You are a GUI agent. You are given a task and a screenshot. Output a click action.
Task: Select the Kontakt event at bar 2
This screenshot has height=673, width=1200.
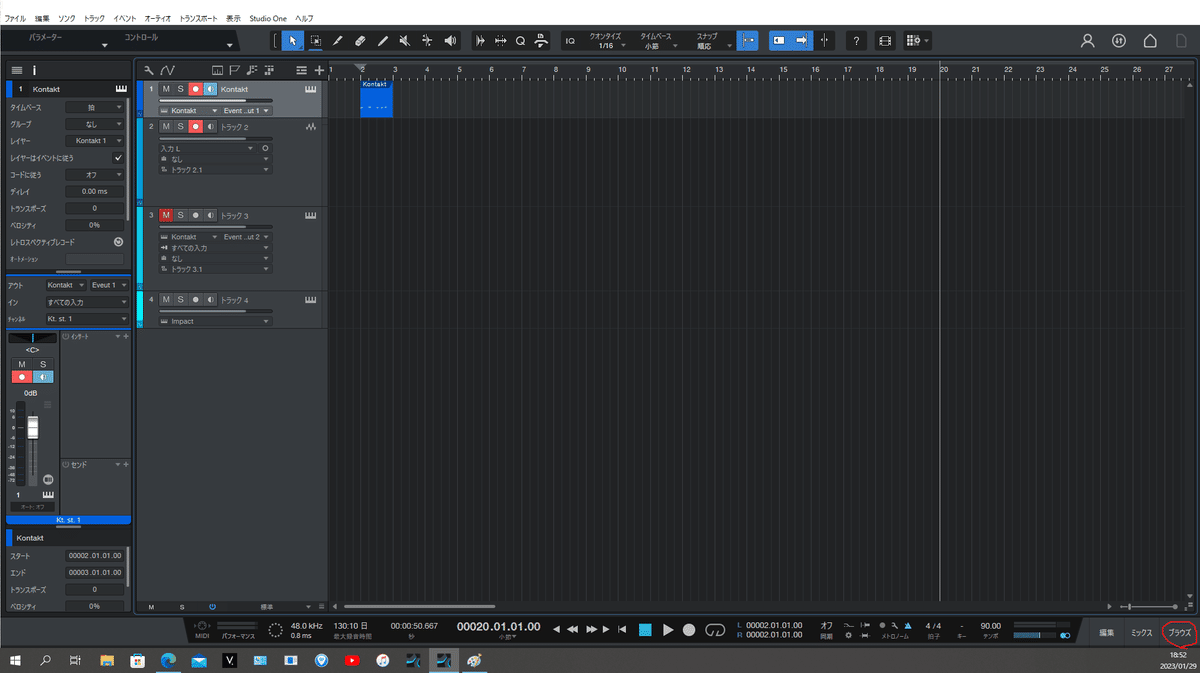pyautogui.click(x=376, y=98)
